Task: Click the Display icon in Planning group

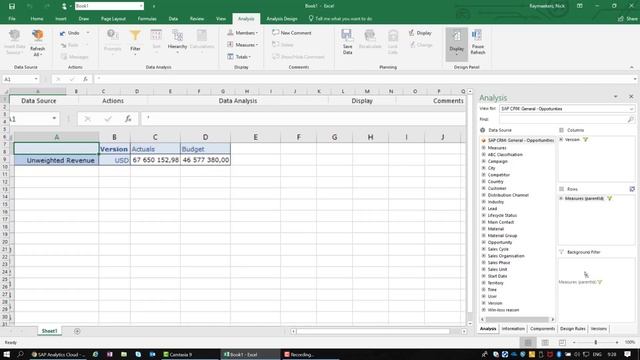Action: click(x=411, y=33)
